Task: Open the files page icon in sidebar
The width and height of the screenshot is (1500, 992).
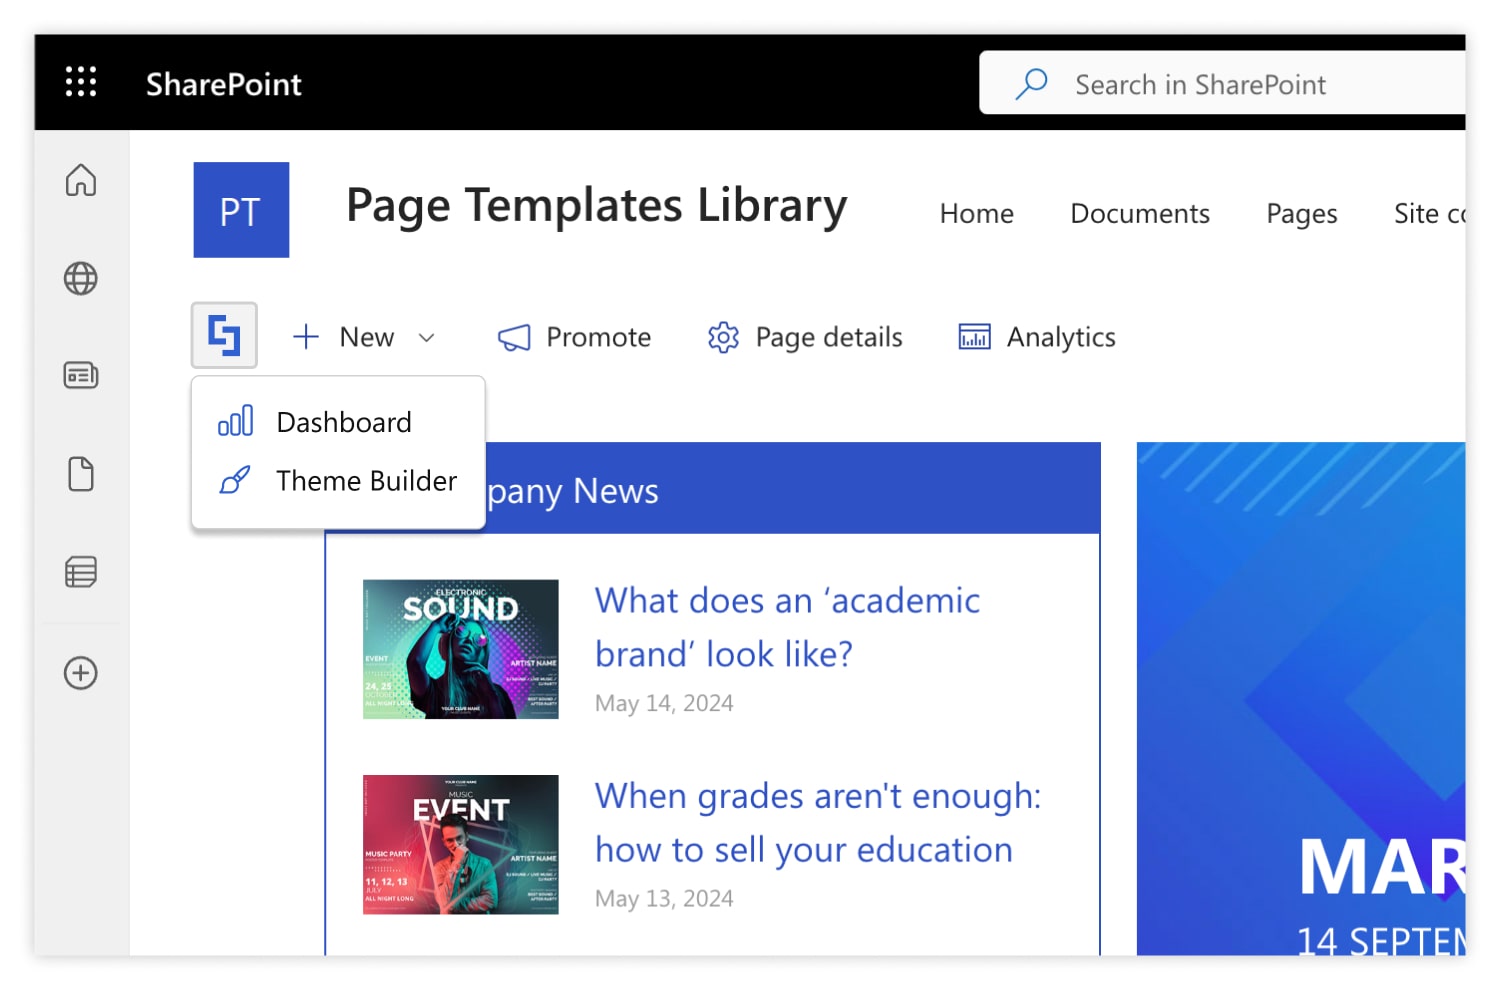Action: tap(81, 474)
